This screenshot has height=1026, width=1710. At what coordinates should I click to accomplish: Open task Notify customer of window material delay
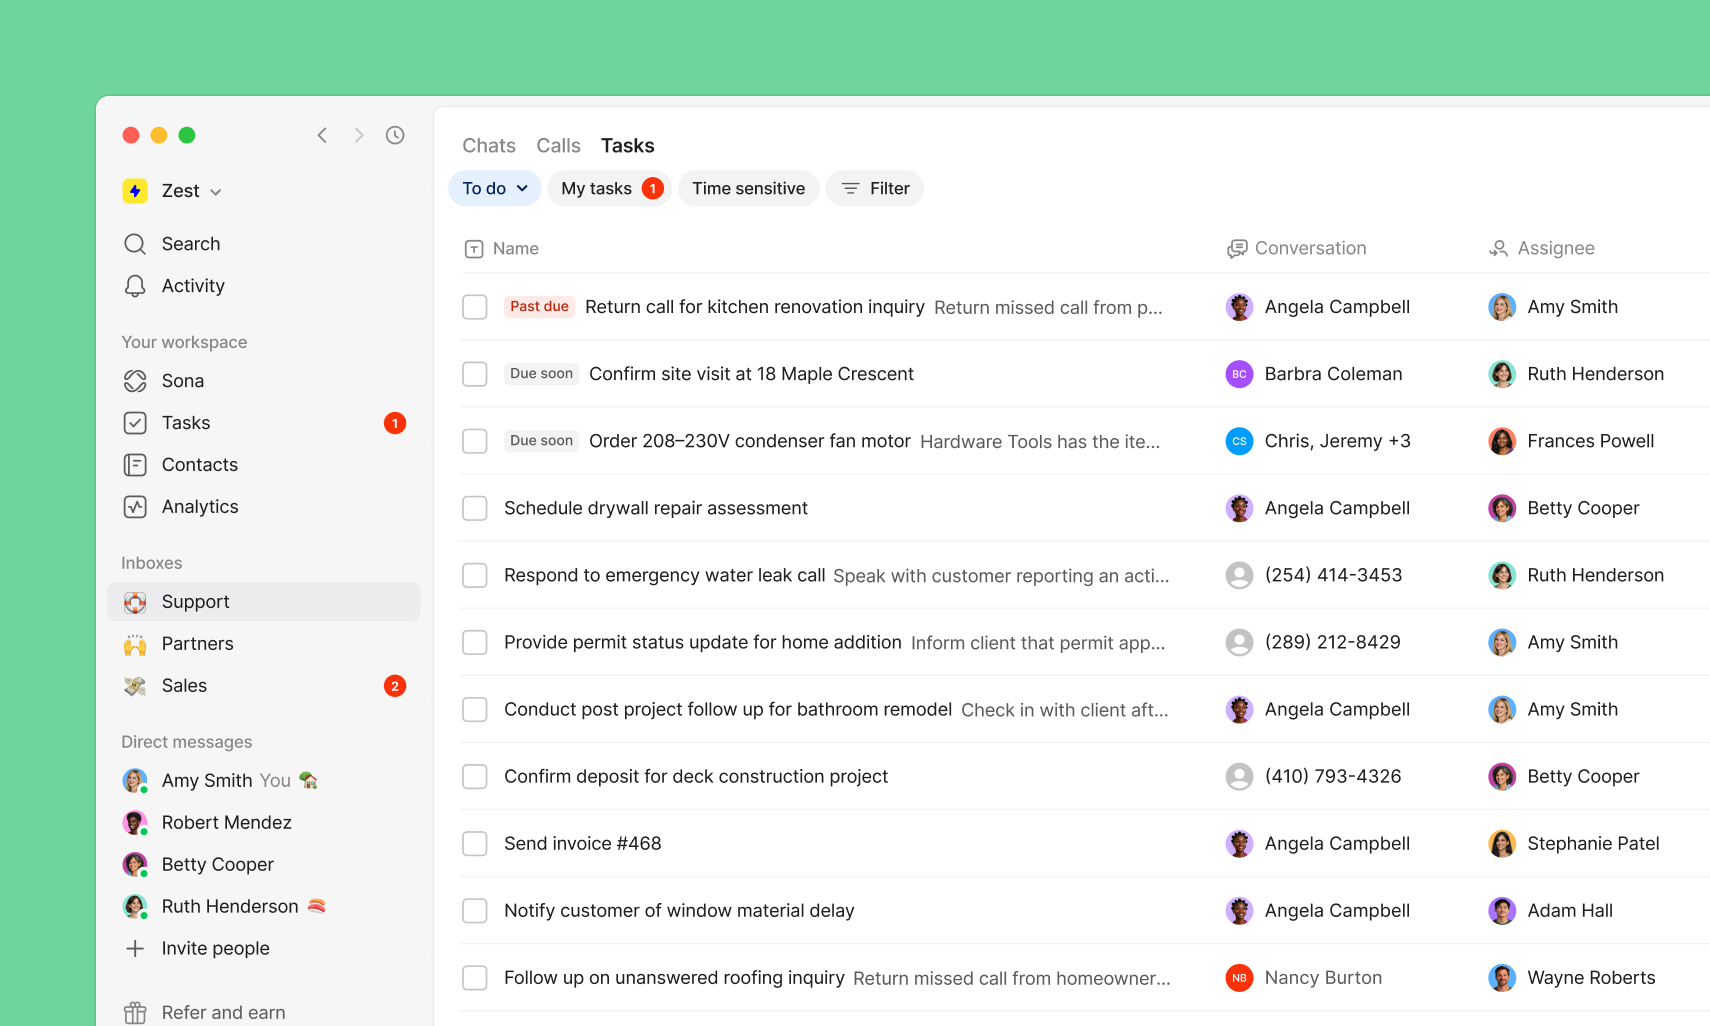(679, 911)
